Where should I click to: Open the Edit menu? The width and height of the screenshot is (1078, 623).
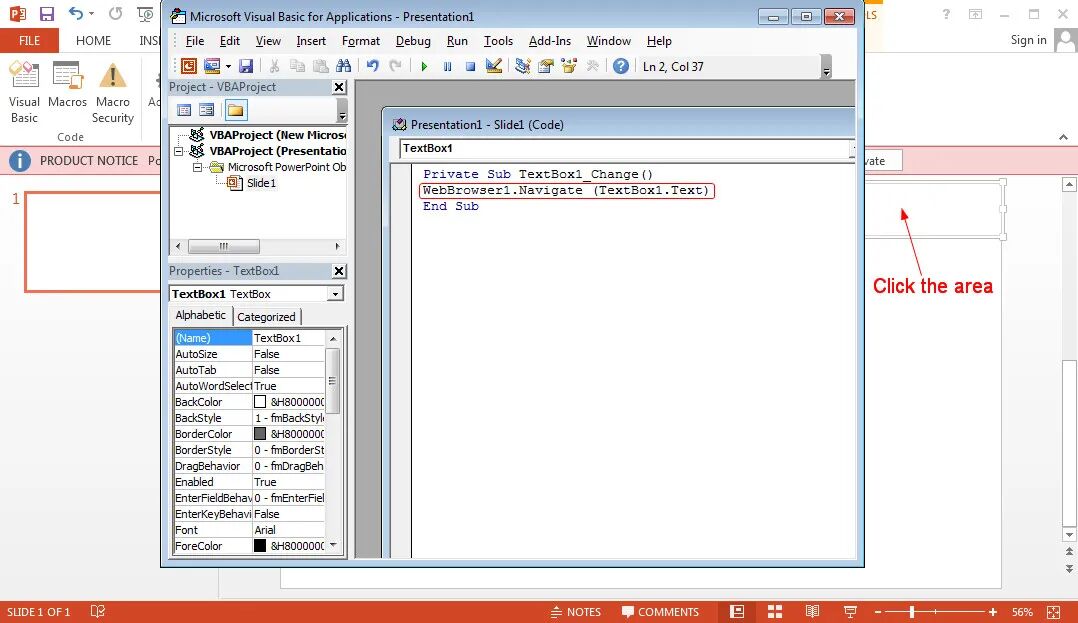230,41
